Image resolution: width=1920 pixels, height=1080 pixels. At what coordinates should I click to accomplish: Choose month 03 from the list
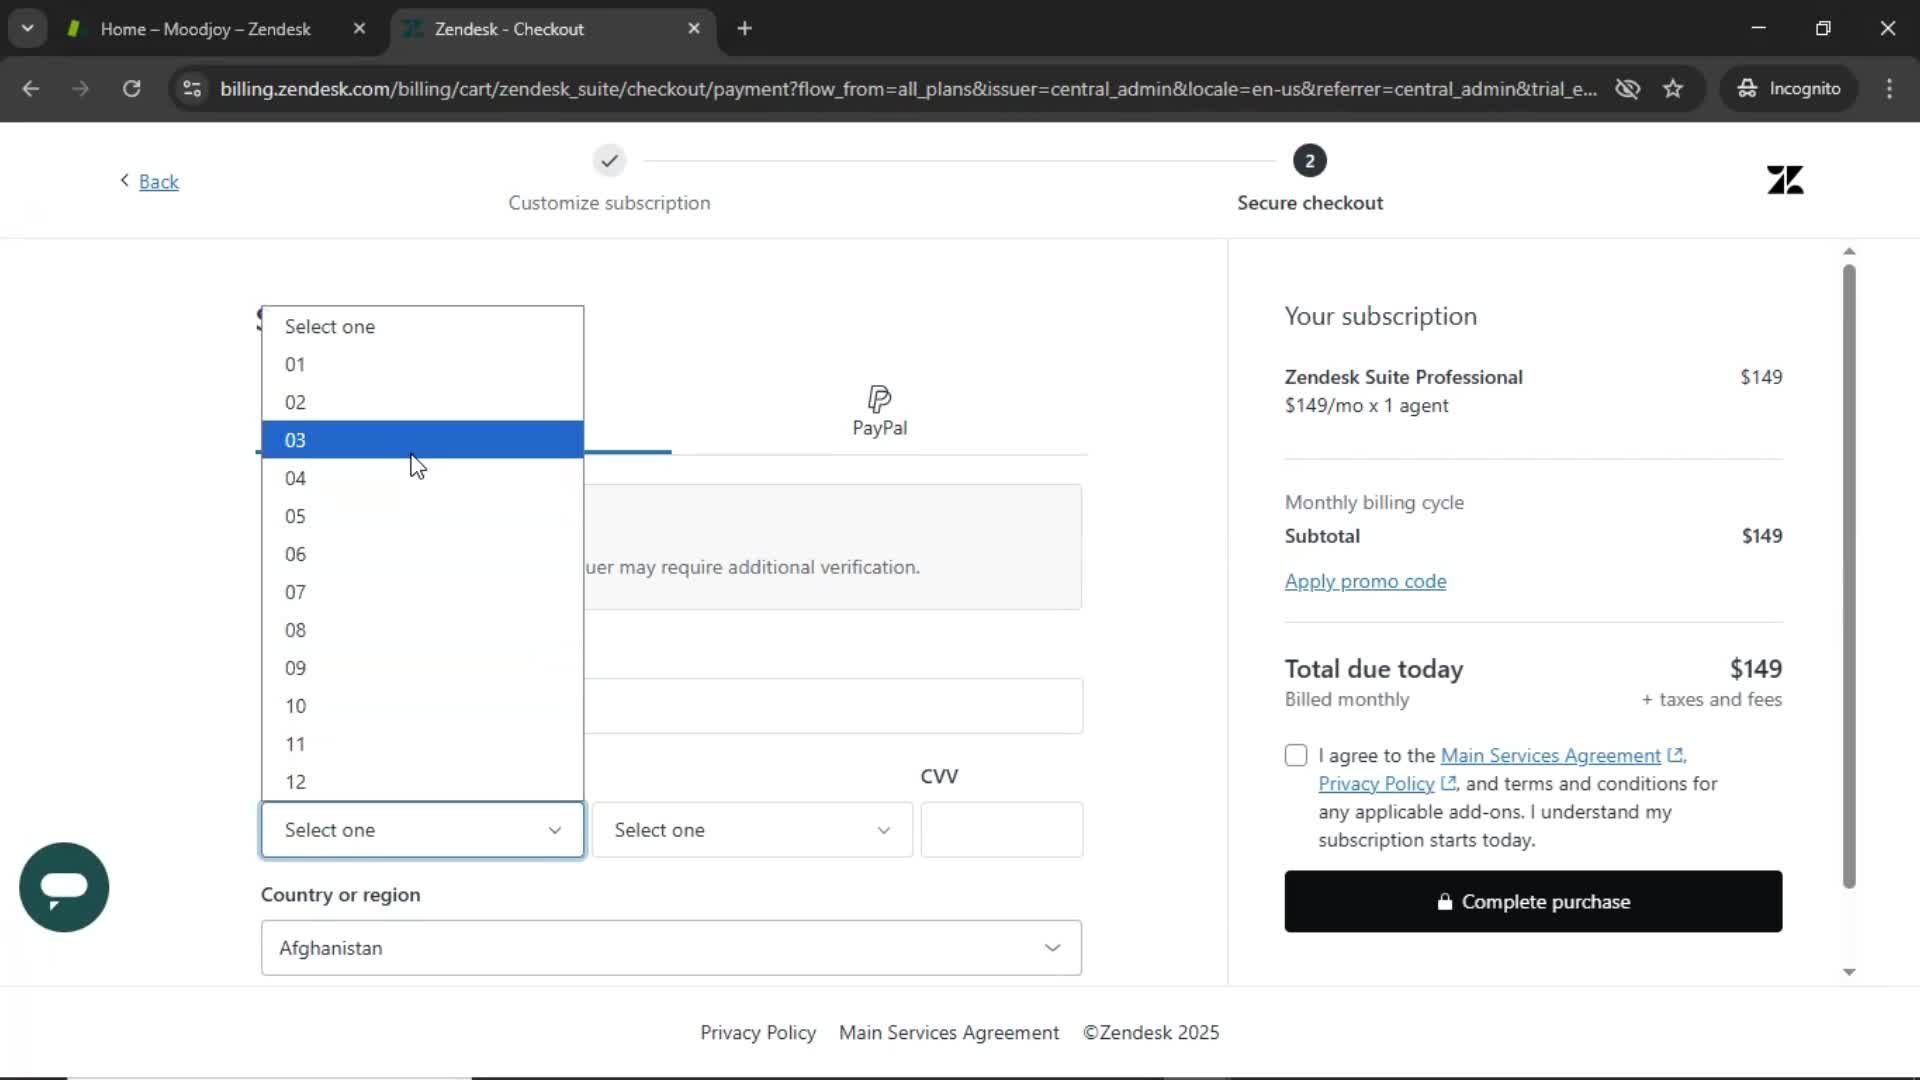(x=422, y=440)
